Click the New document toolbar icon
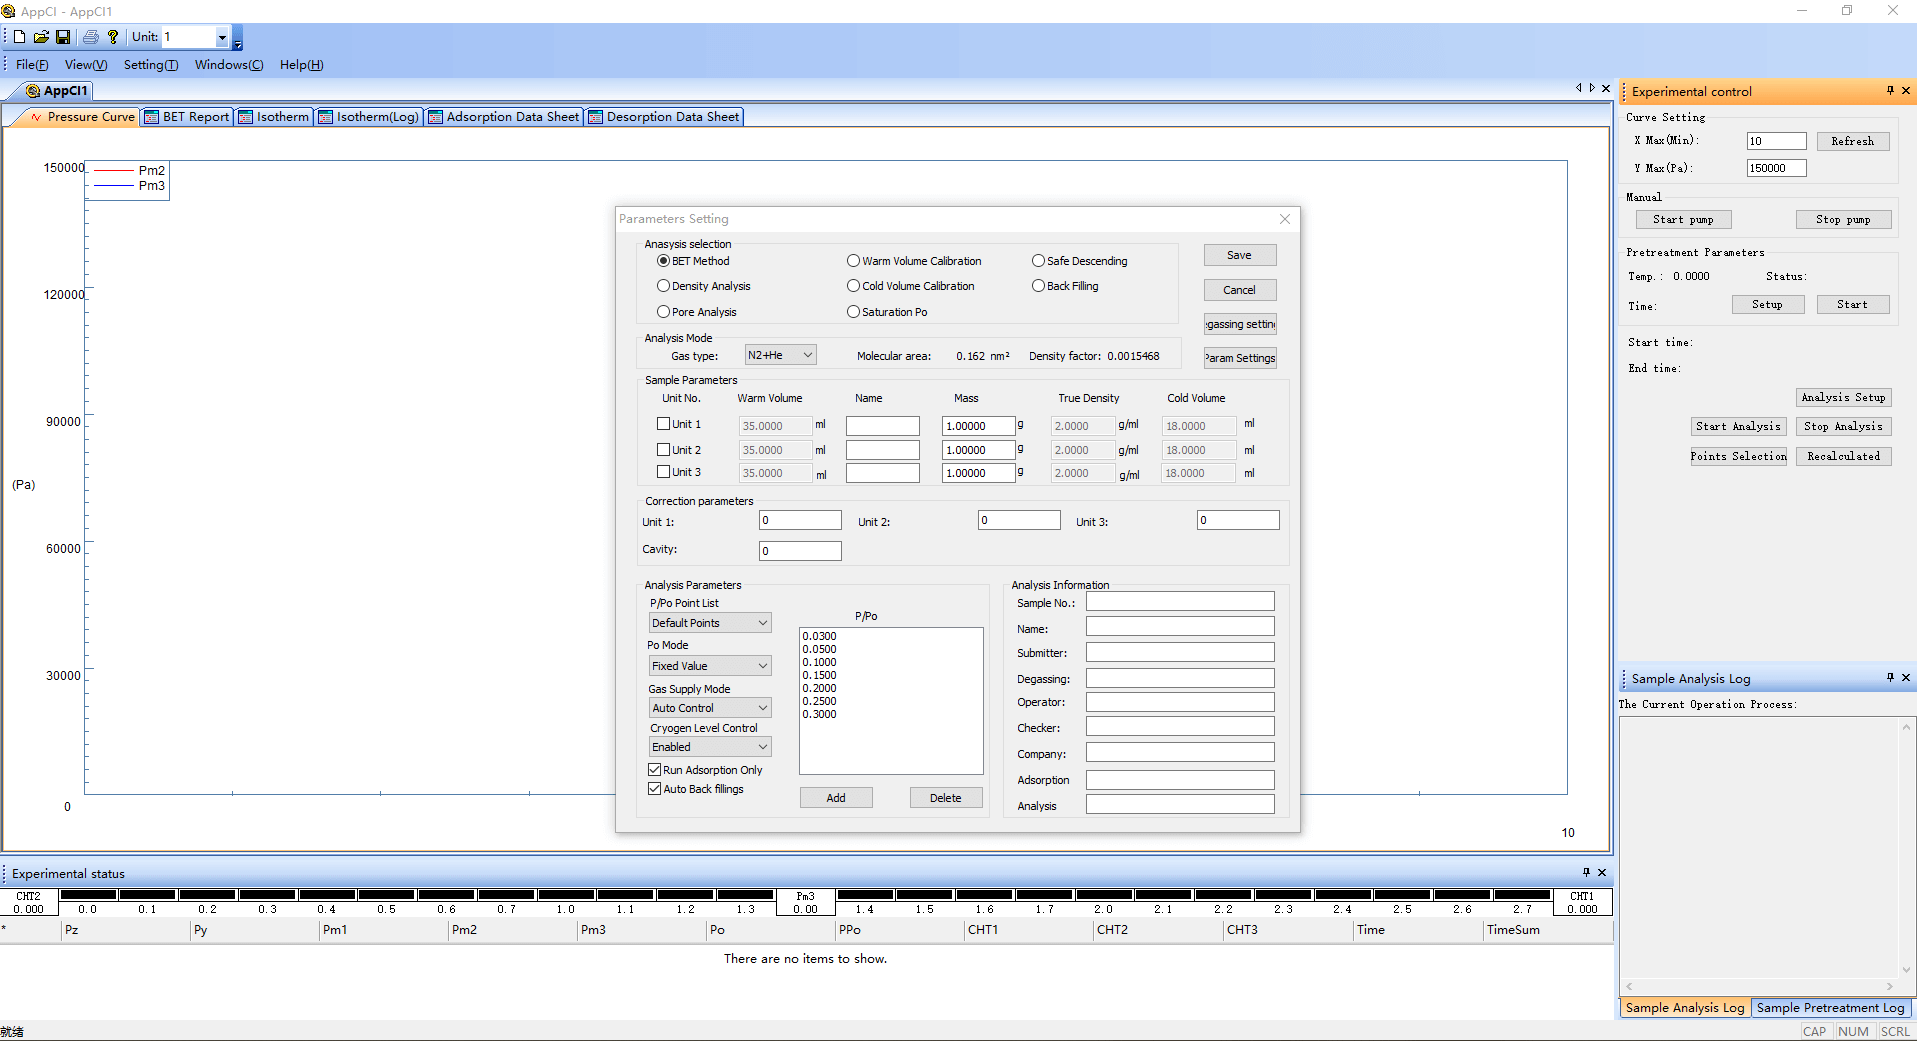The image size is (1917, 1041). (19, 37)
